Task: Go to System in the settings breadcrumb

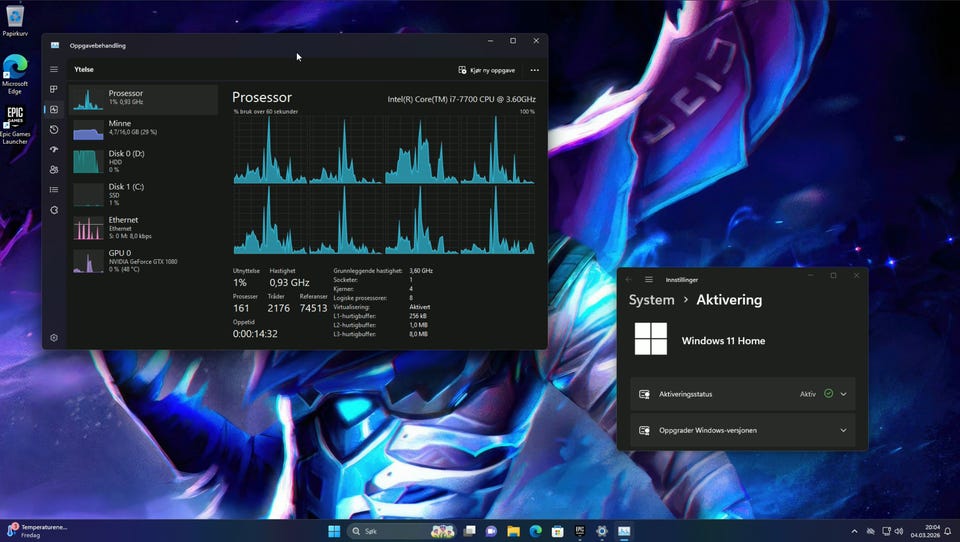Action: [651, 300]
